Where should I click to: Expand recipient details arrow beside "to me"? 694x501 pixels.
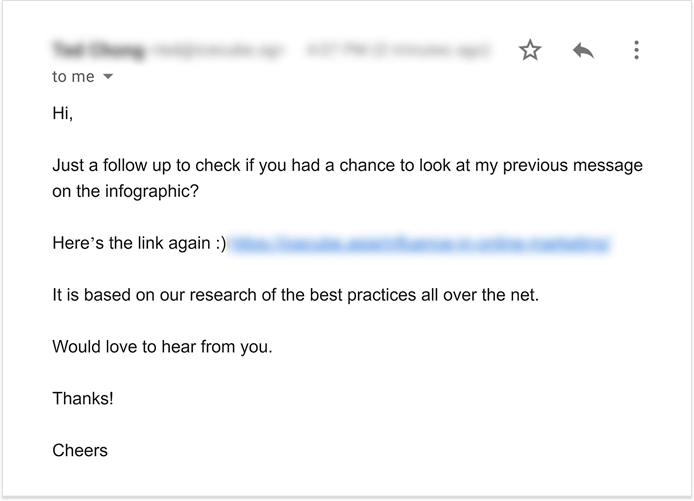click(x=108, y=77)
